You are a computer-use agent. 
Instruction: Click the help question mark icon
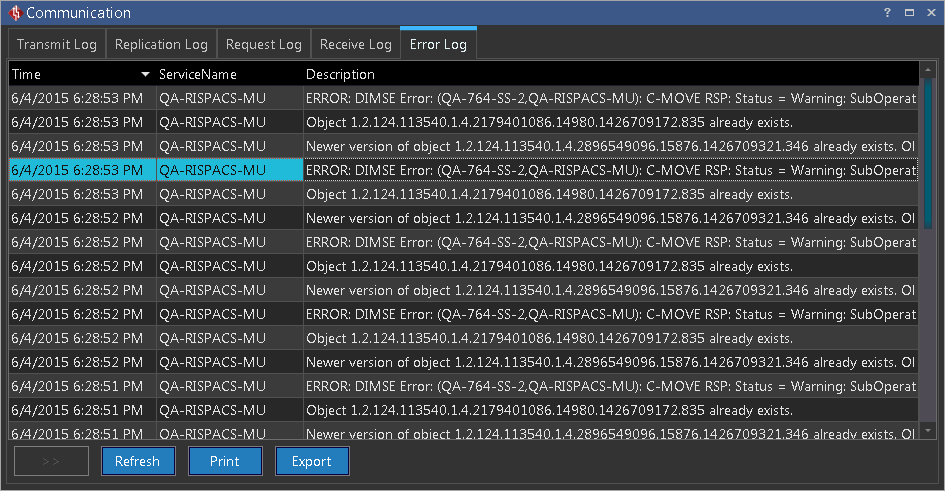886,13
